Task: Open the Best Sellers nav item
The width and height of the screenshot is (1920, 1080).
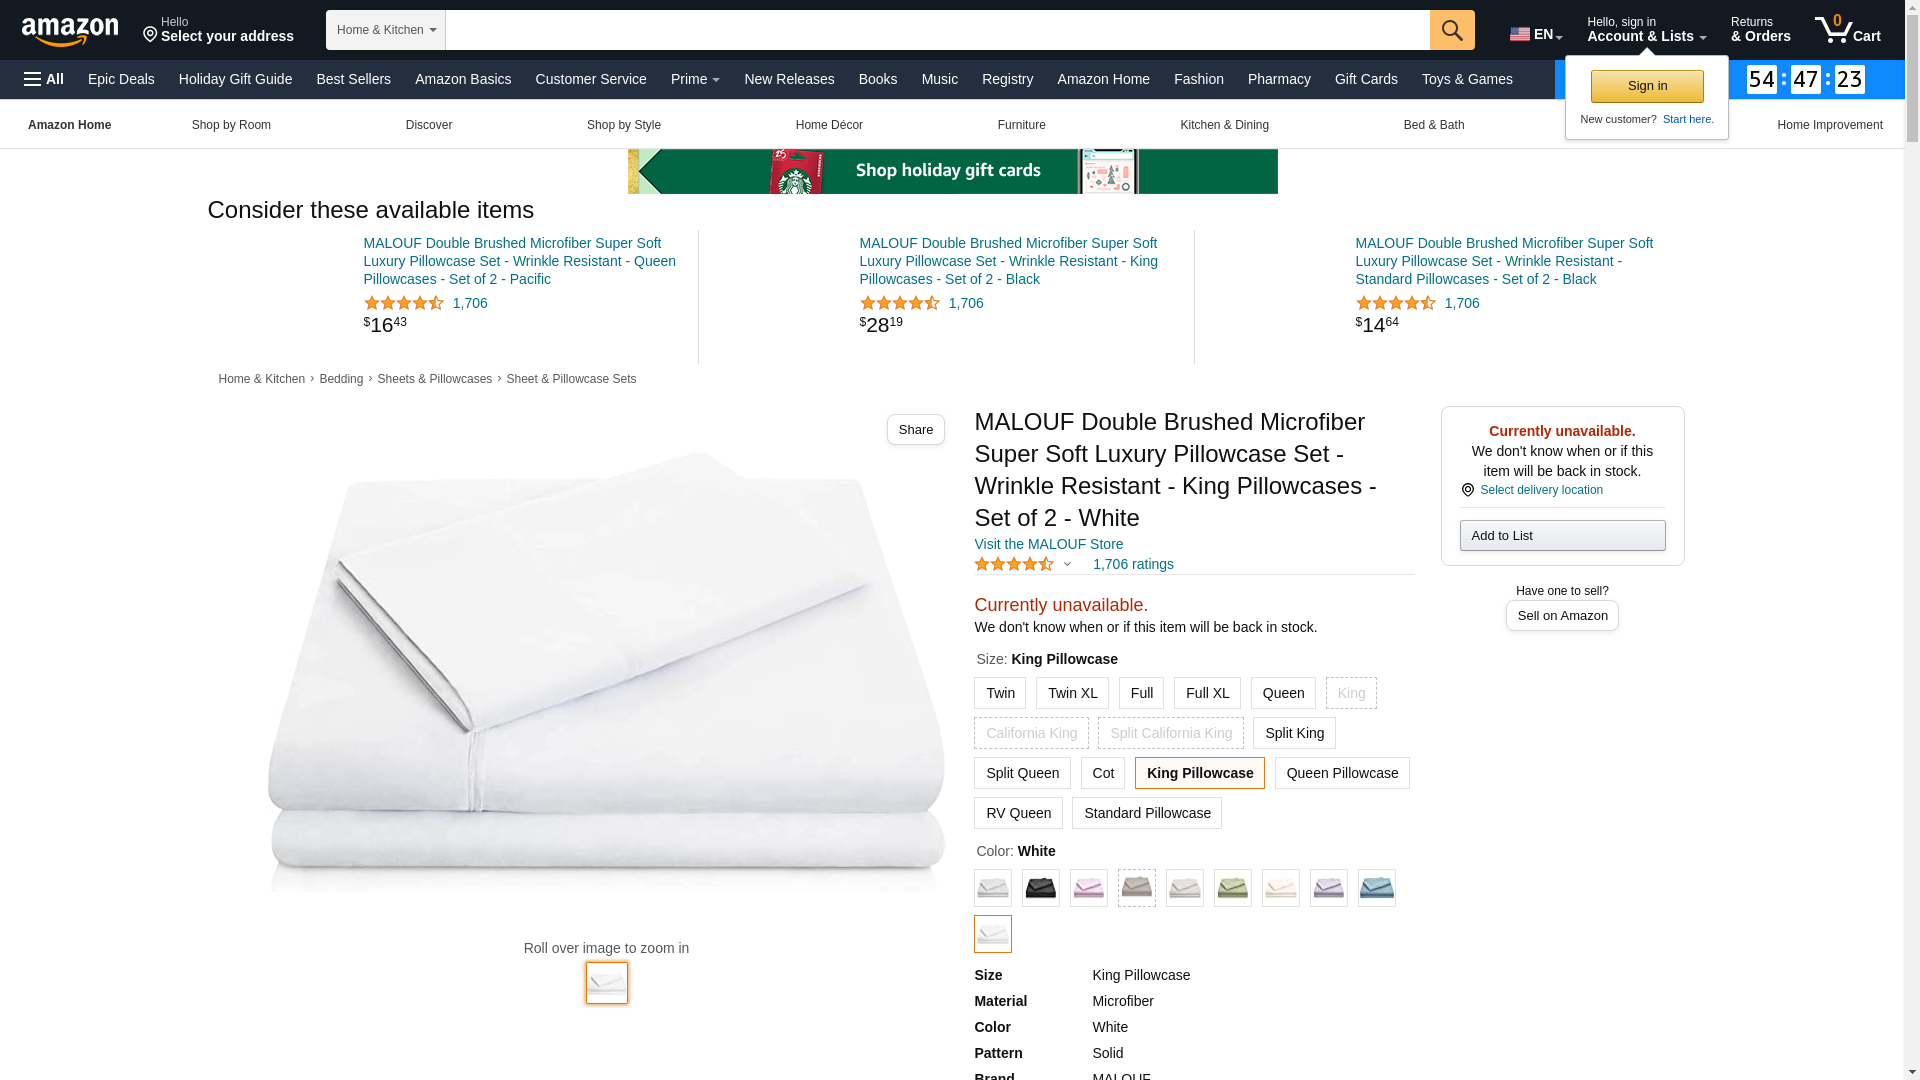Action: tap(353, 79)
